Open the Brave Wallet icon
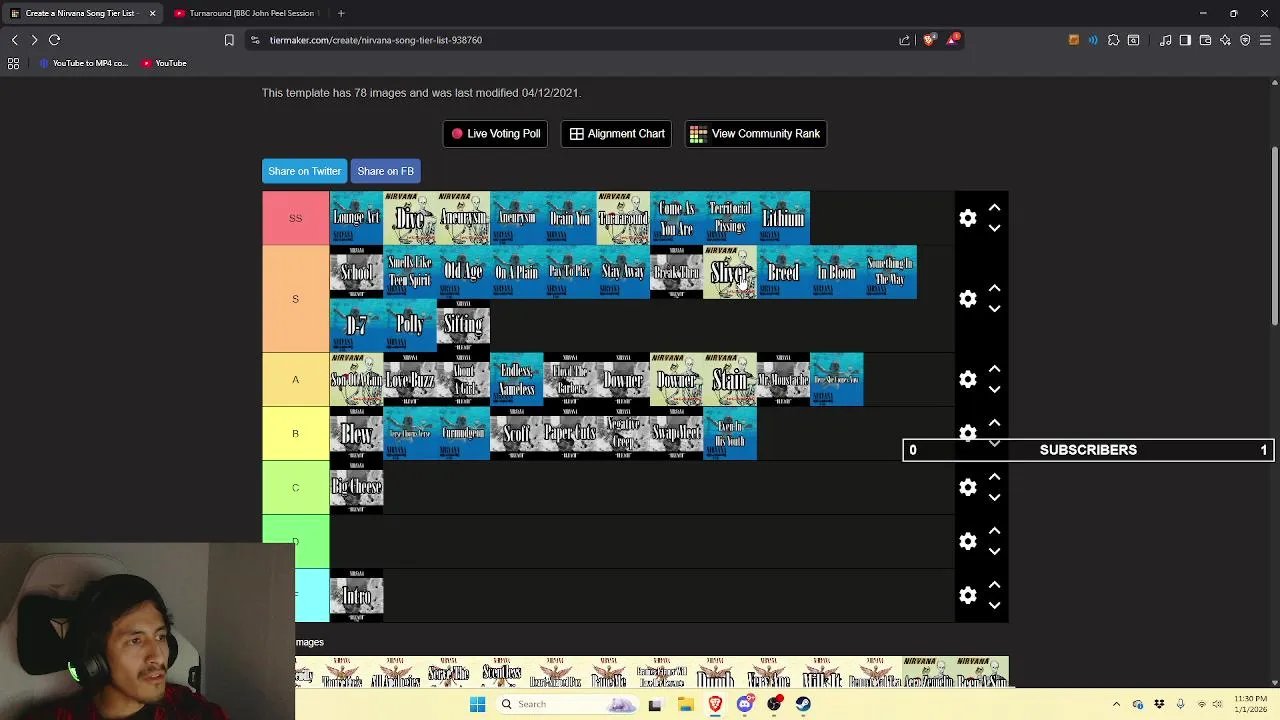1280x720 pixels. point(1205,40)
